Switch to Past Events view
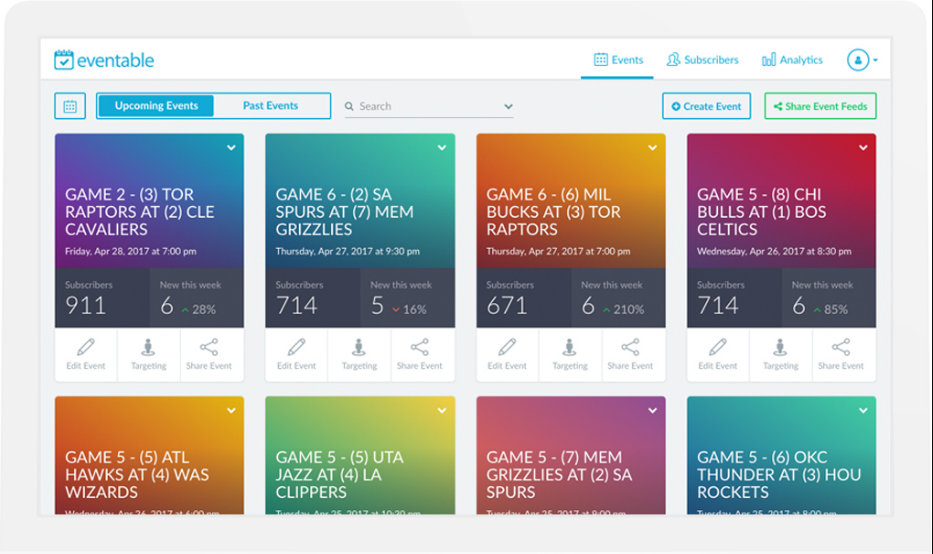Screen dimensions: 933x554 [270, 106]
